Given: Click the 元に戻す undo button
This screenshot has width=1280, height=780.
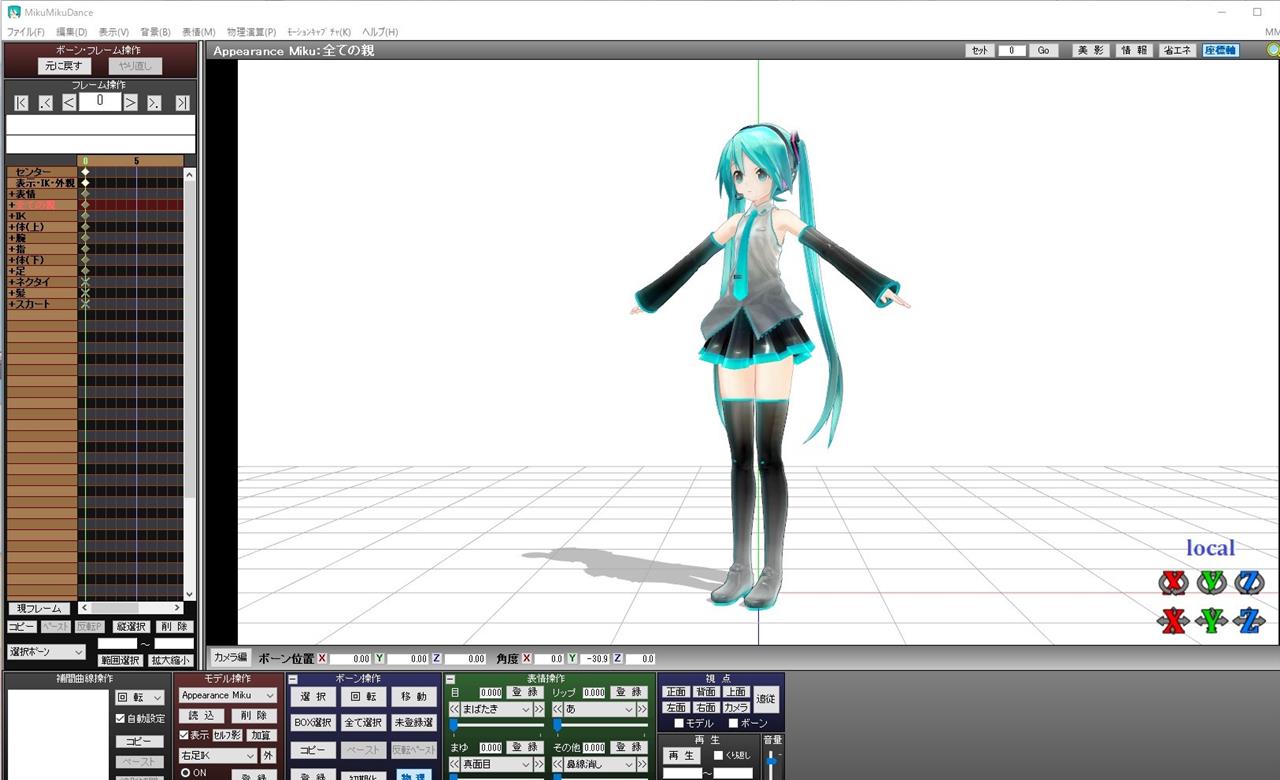Looking at the screenshot, I should point(64,66).
